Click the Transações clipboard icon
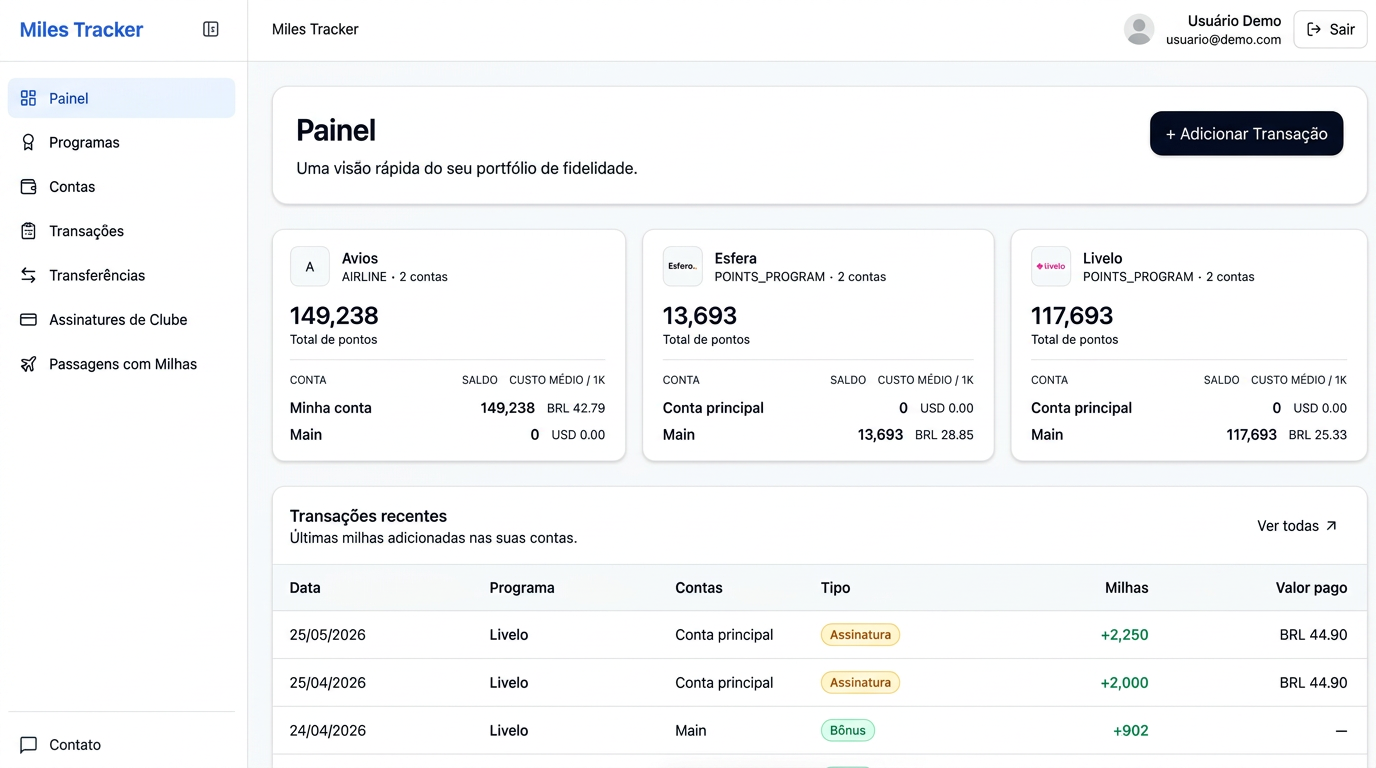The height and width of the screenshot is (768, 1376). click(x=28, y=231)
